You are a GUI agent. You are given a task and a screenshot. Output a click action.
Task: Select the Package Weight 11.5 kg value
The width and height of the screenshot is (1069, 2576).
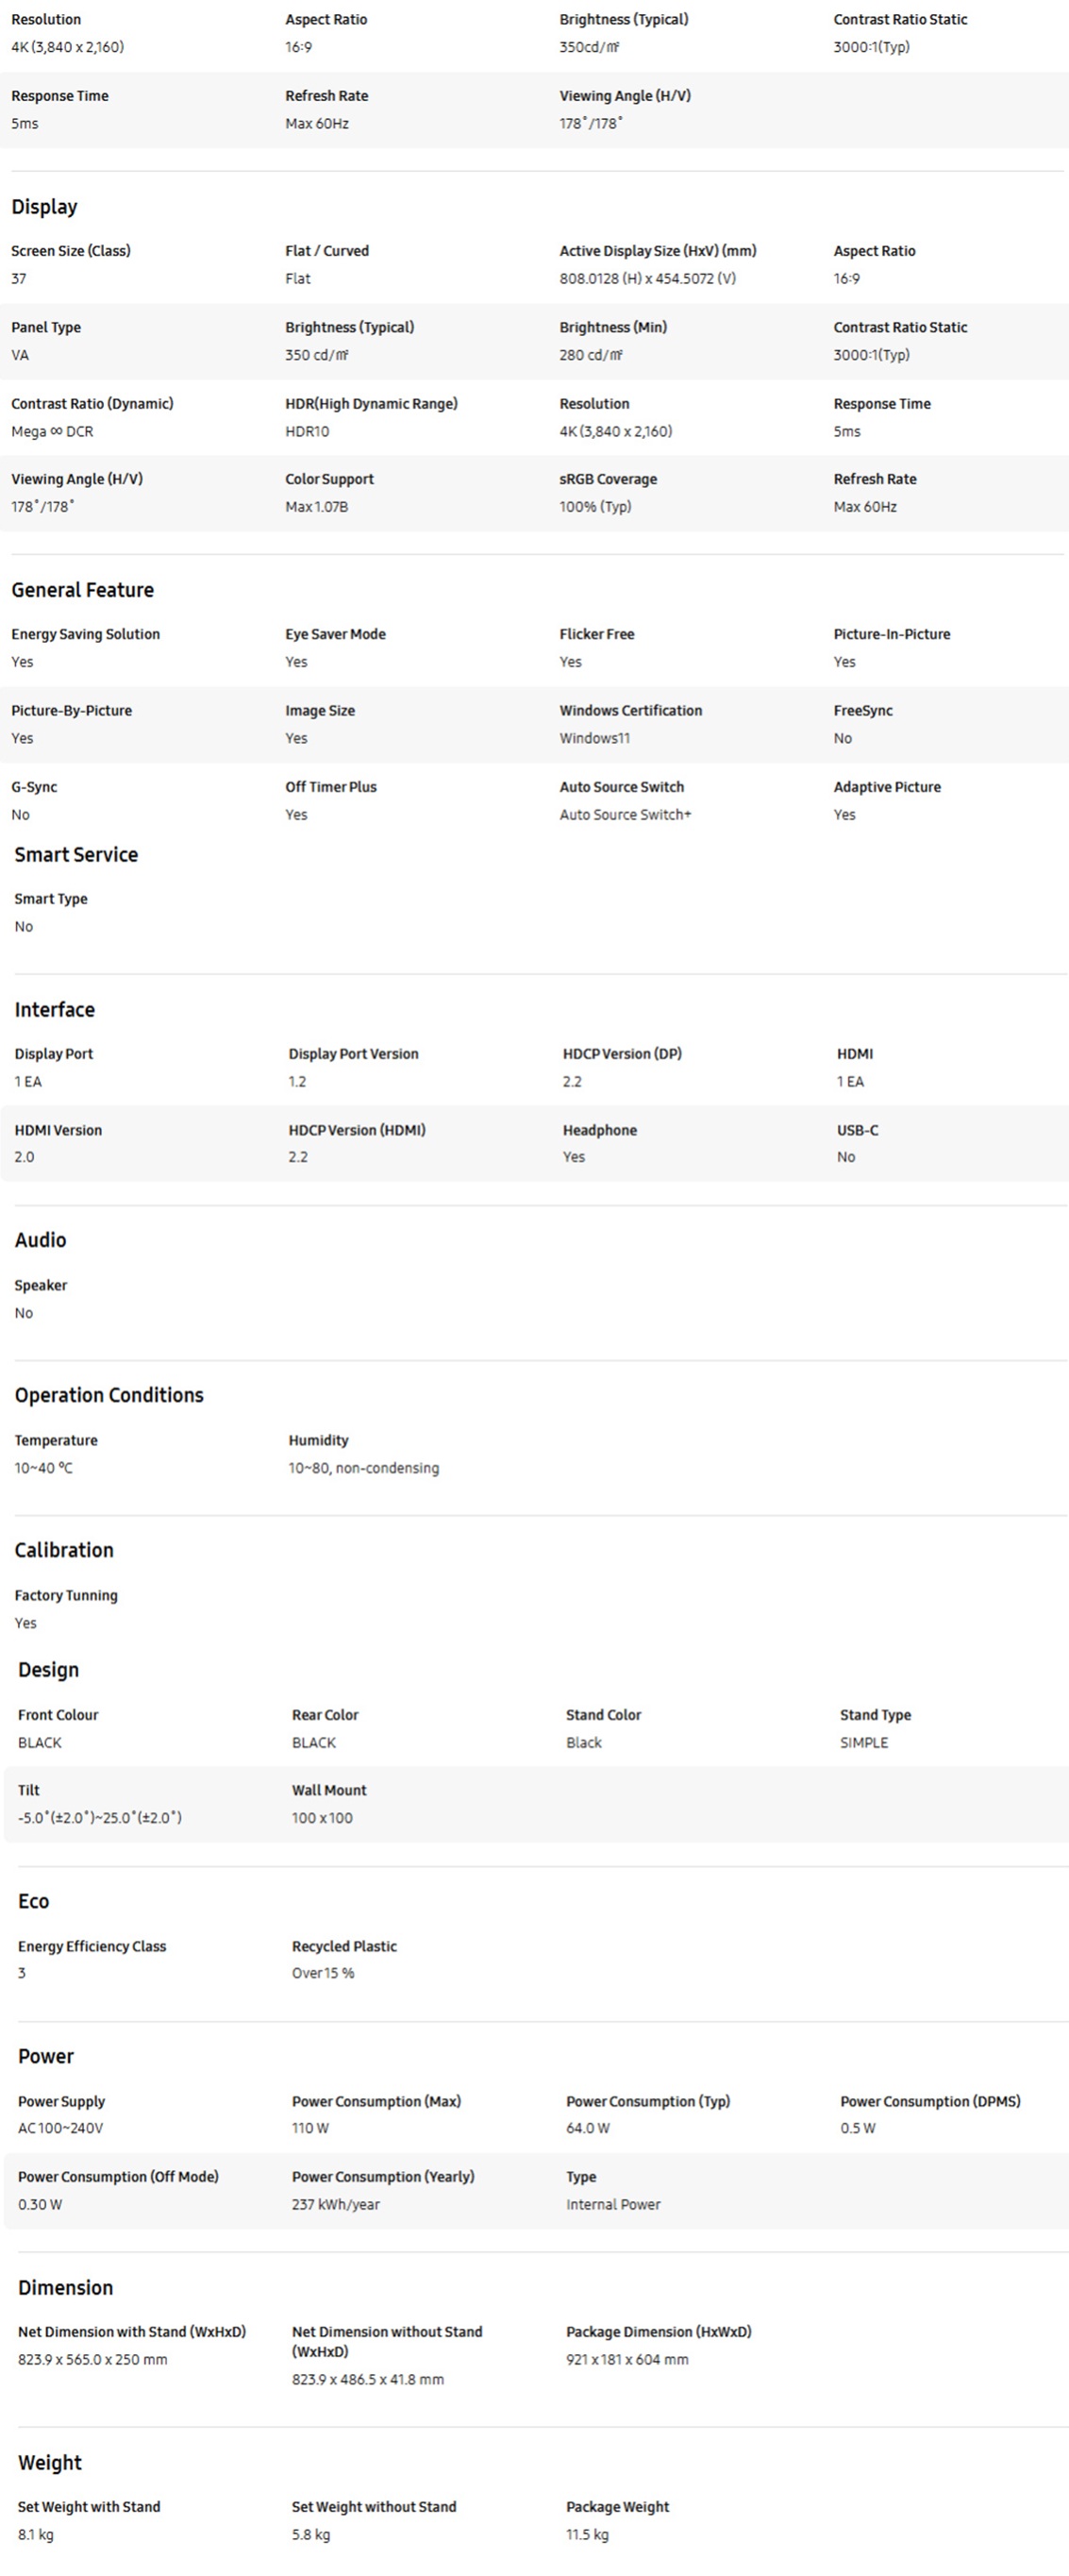coord(587,2535)
